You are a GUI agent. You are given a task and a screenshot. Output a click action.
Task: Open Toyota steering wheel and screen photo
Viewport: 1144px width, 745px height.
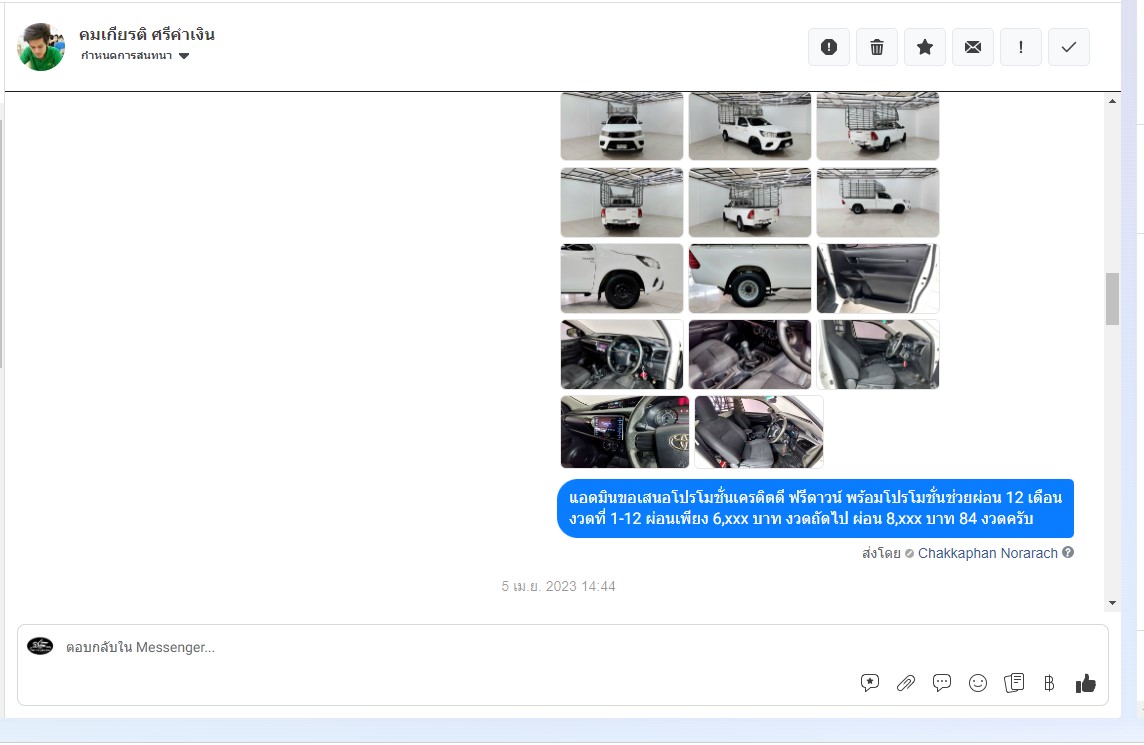(625, 432)
